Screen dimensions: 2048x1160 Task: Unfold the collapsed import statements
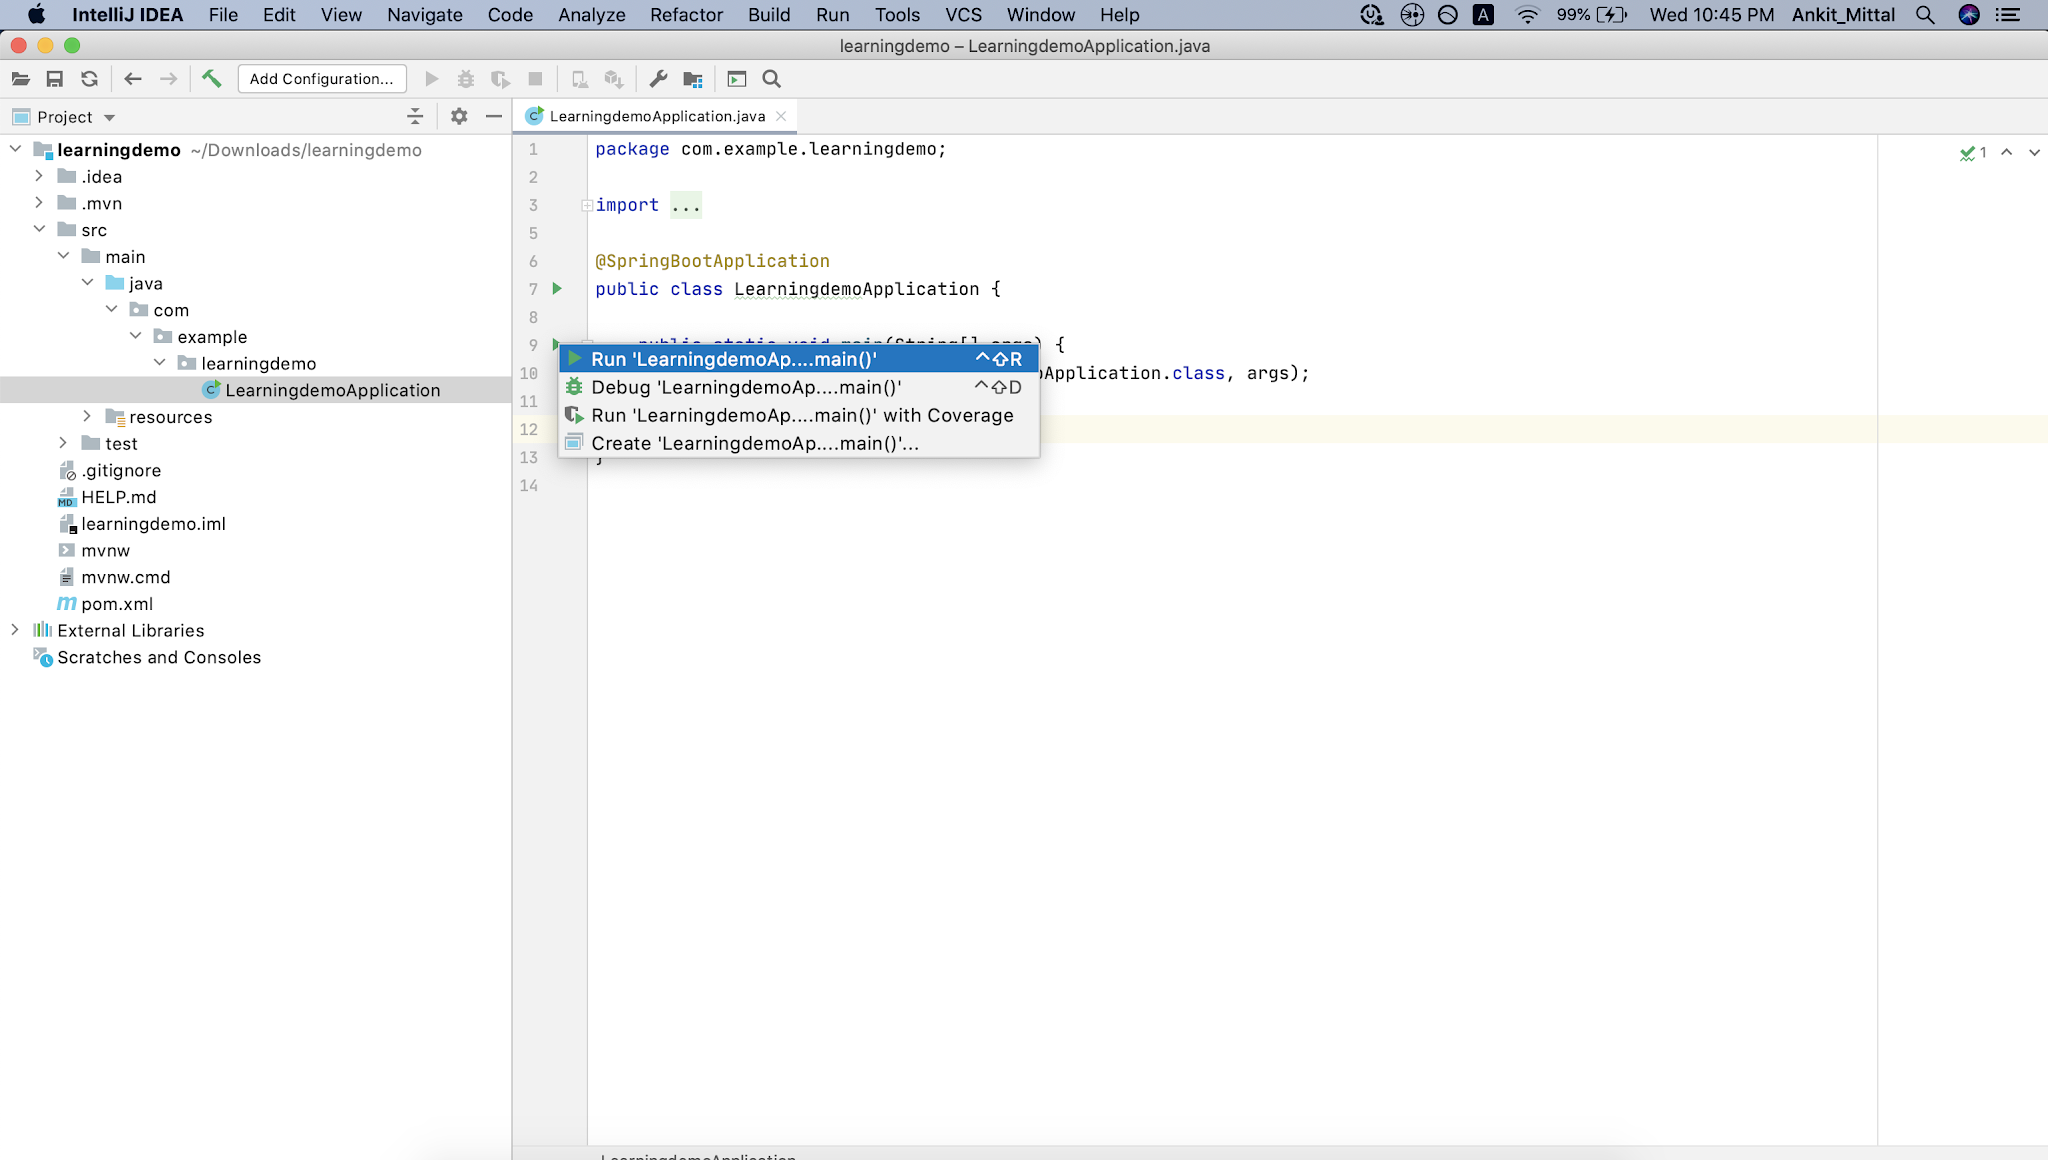coord(587,205)
